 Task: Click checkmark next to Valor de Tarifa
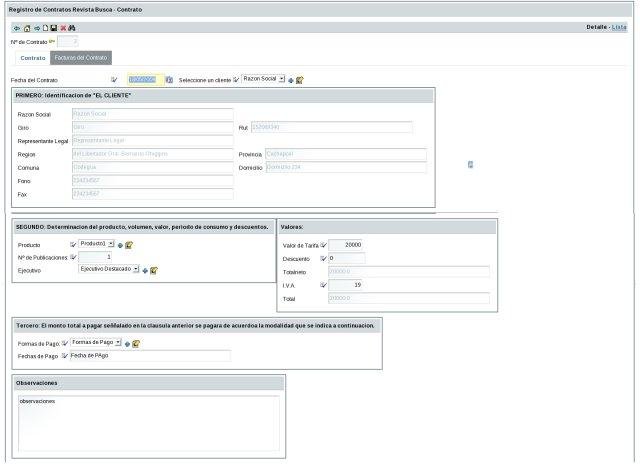point(323,245)
